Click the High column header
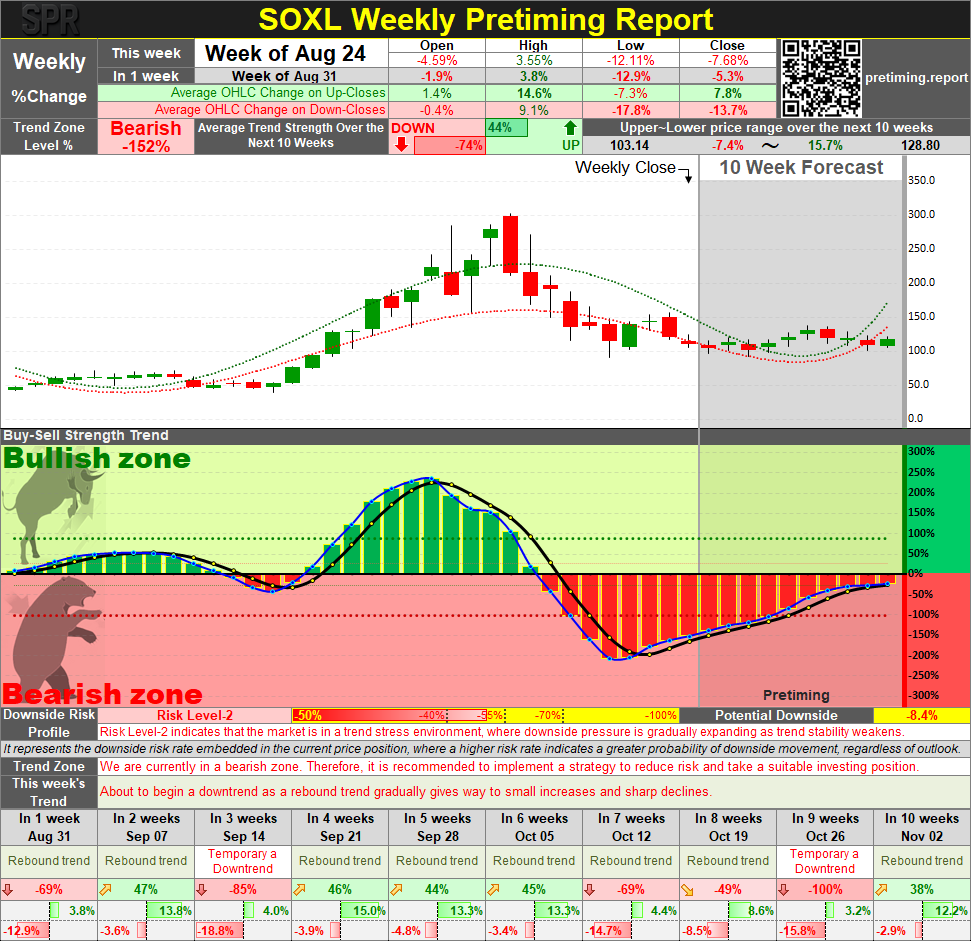Screen dimensions: 971x941 point(533,45)
